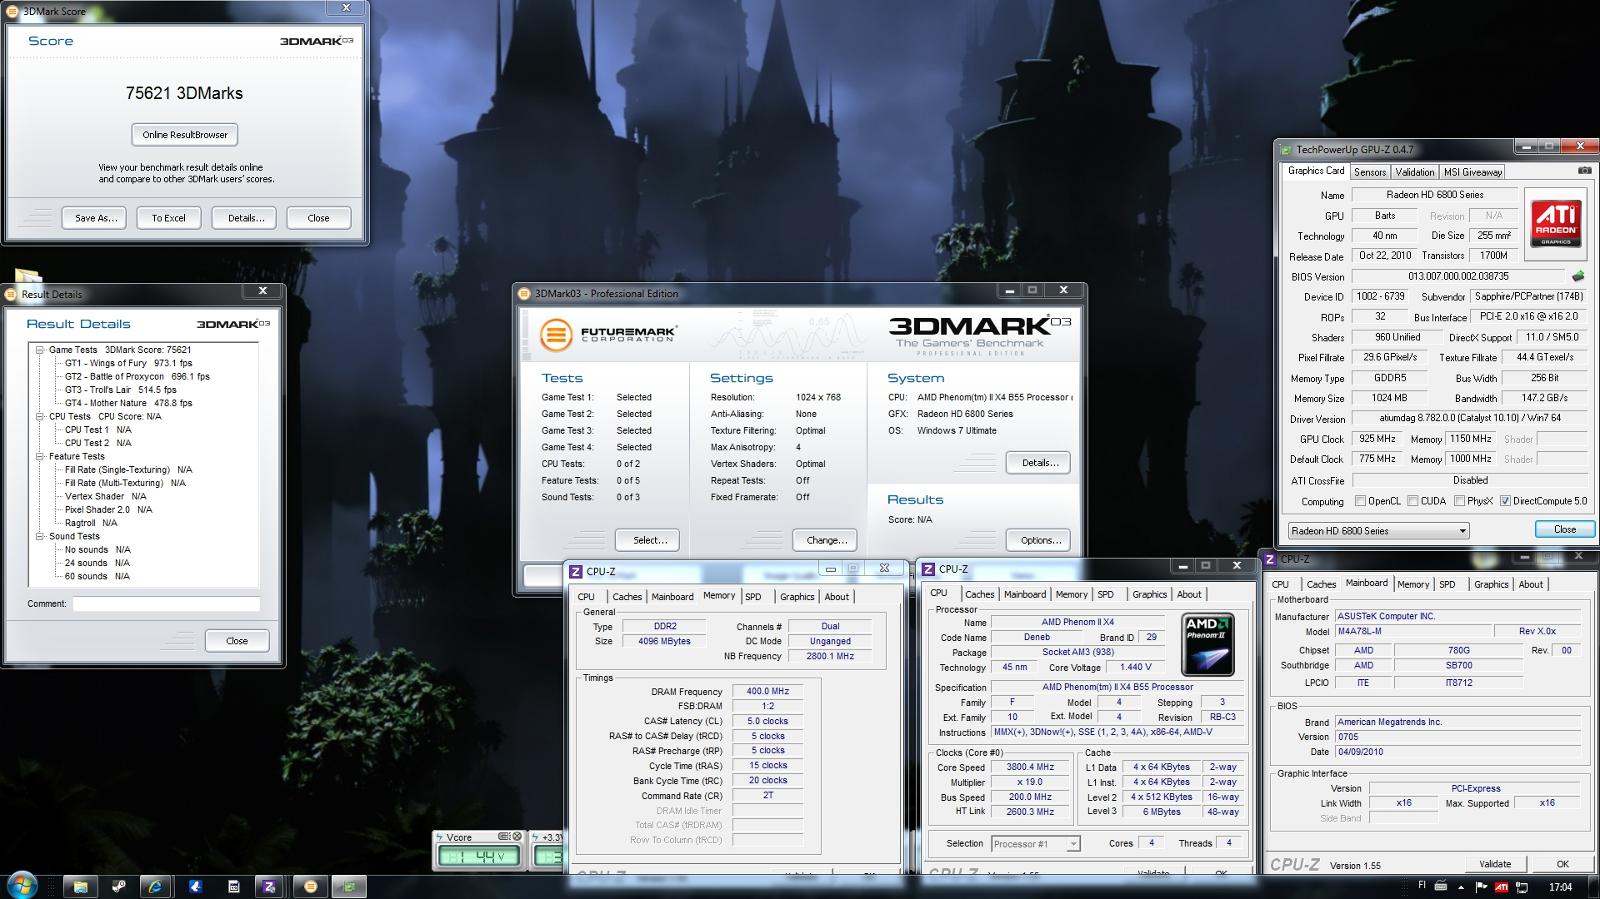
Task: Uncheck the DirectCompute 5.0 checkbox
Action: pyautogui.click(x=1505, y=501)
